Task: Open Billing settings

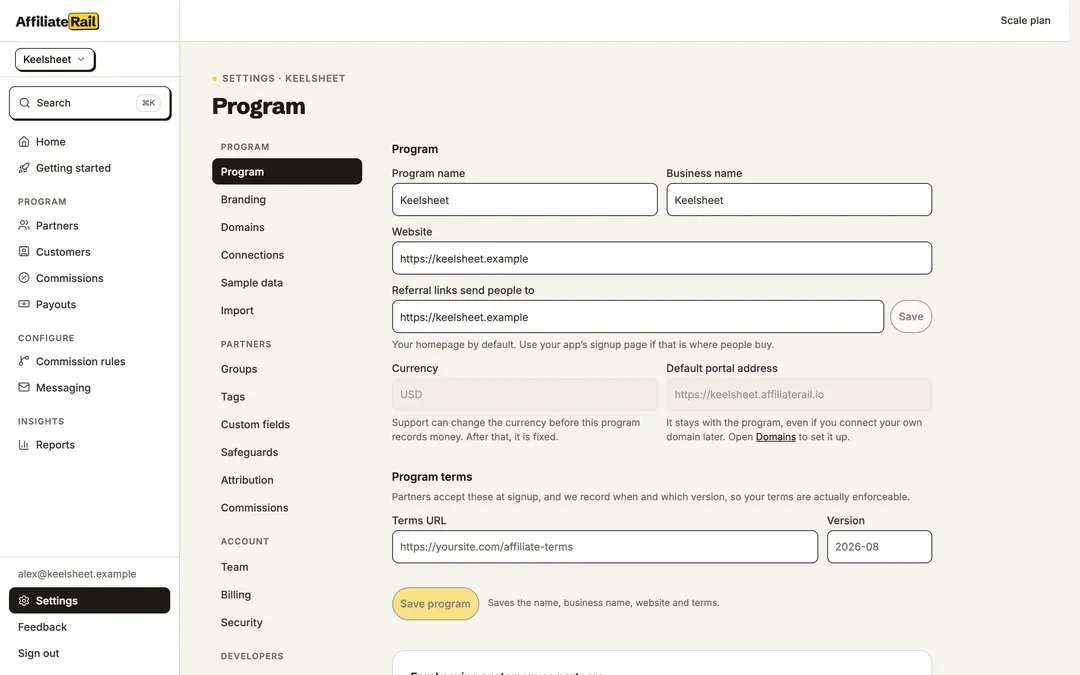Action: pyautogui.click(x=287, y=594)
